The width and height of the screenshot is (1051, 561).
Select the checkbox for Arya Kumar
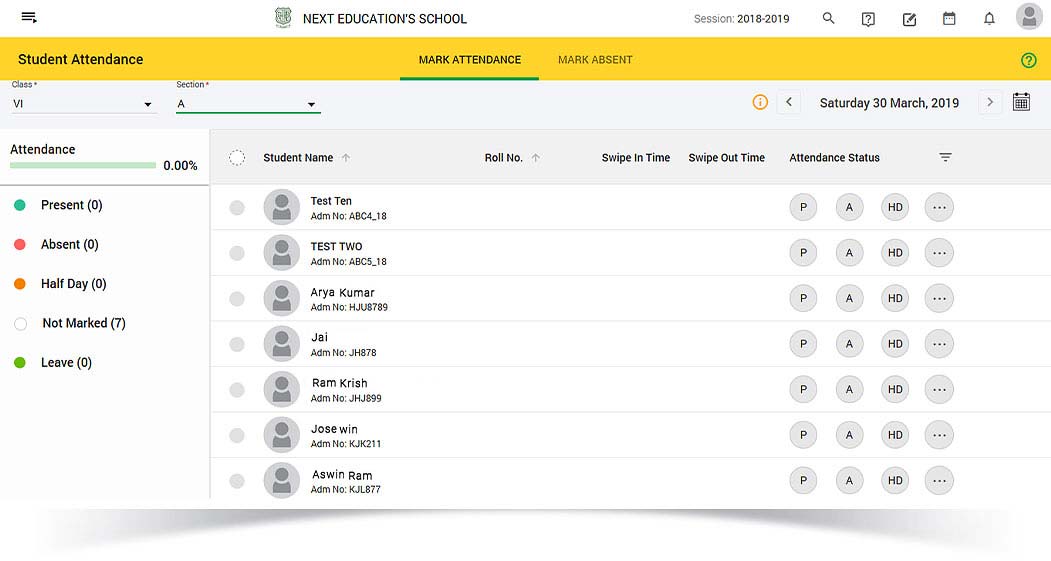coord(237,299)
